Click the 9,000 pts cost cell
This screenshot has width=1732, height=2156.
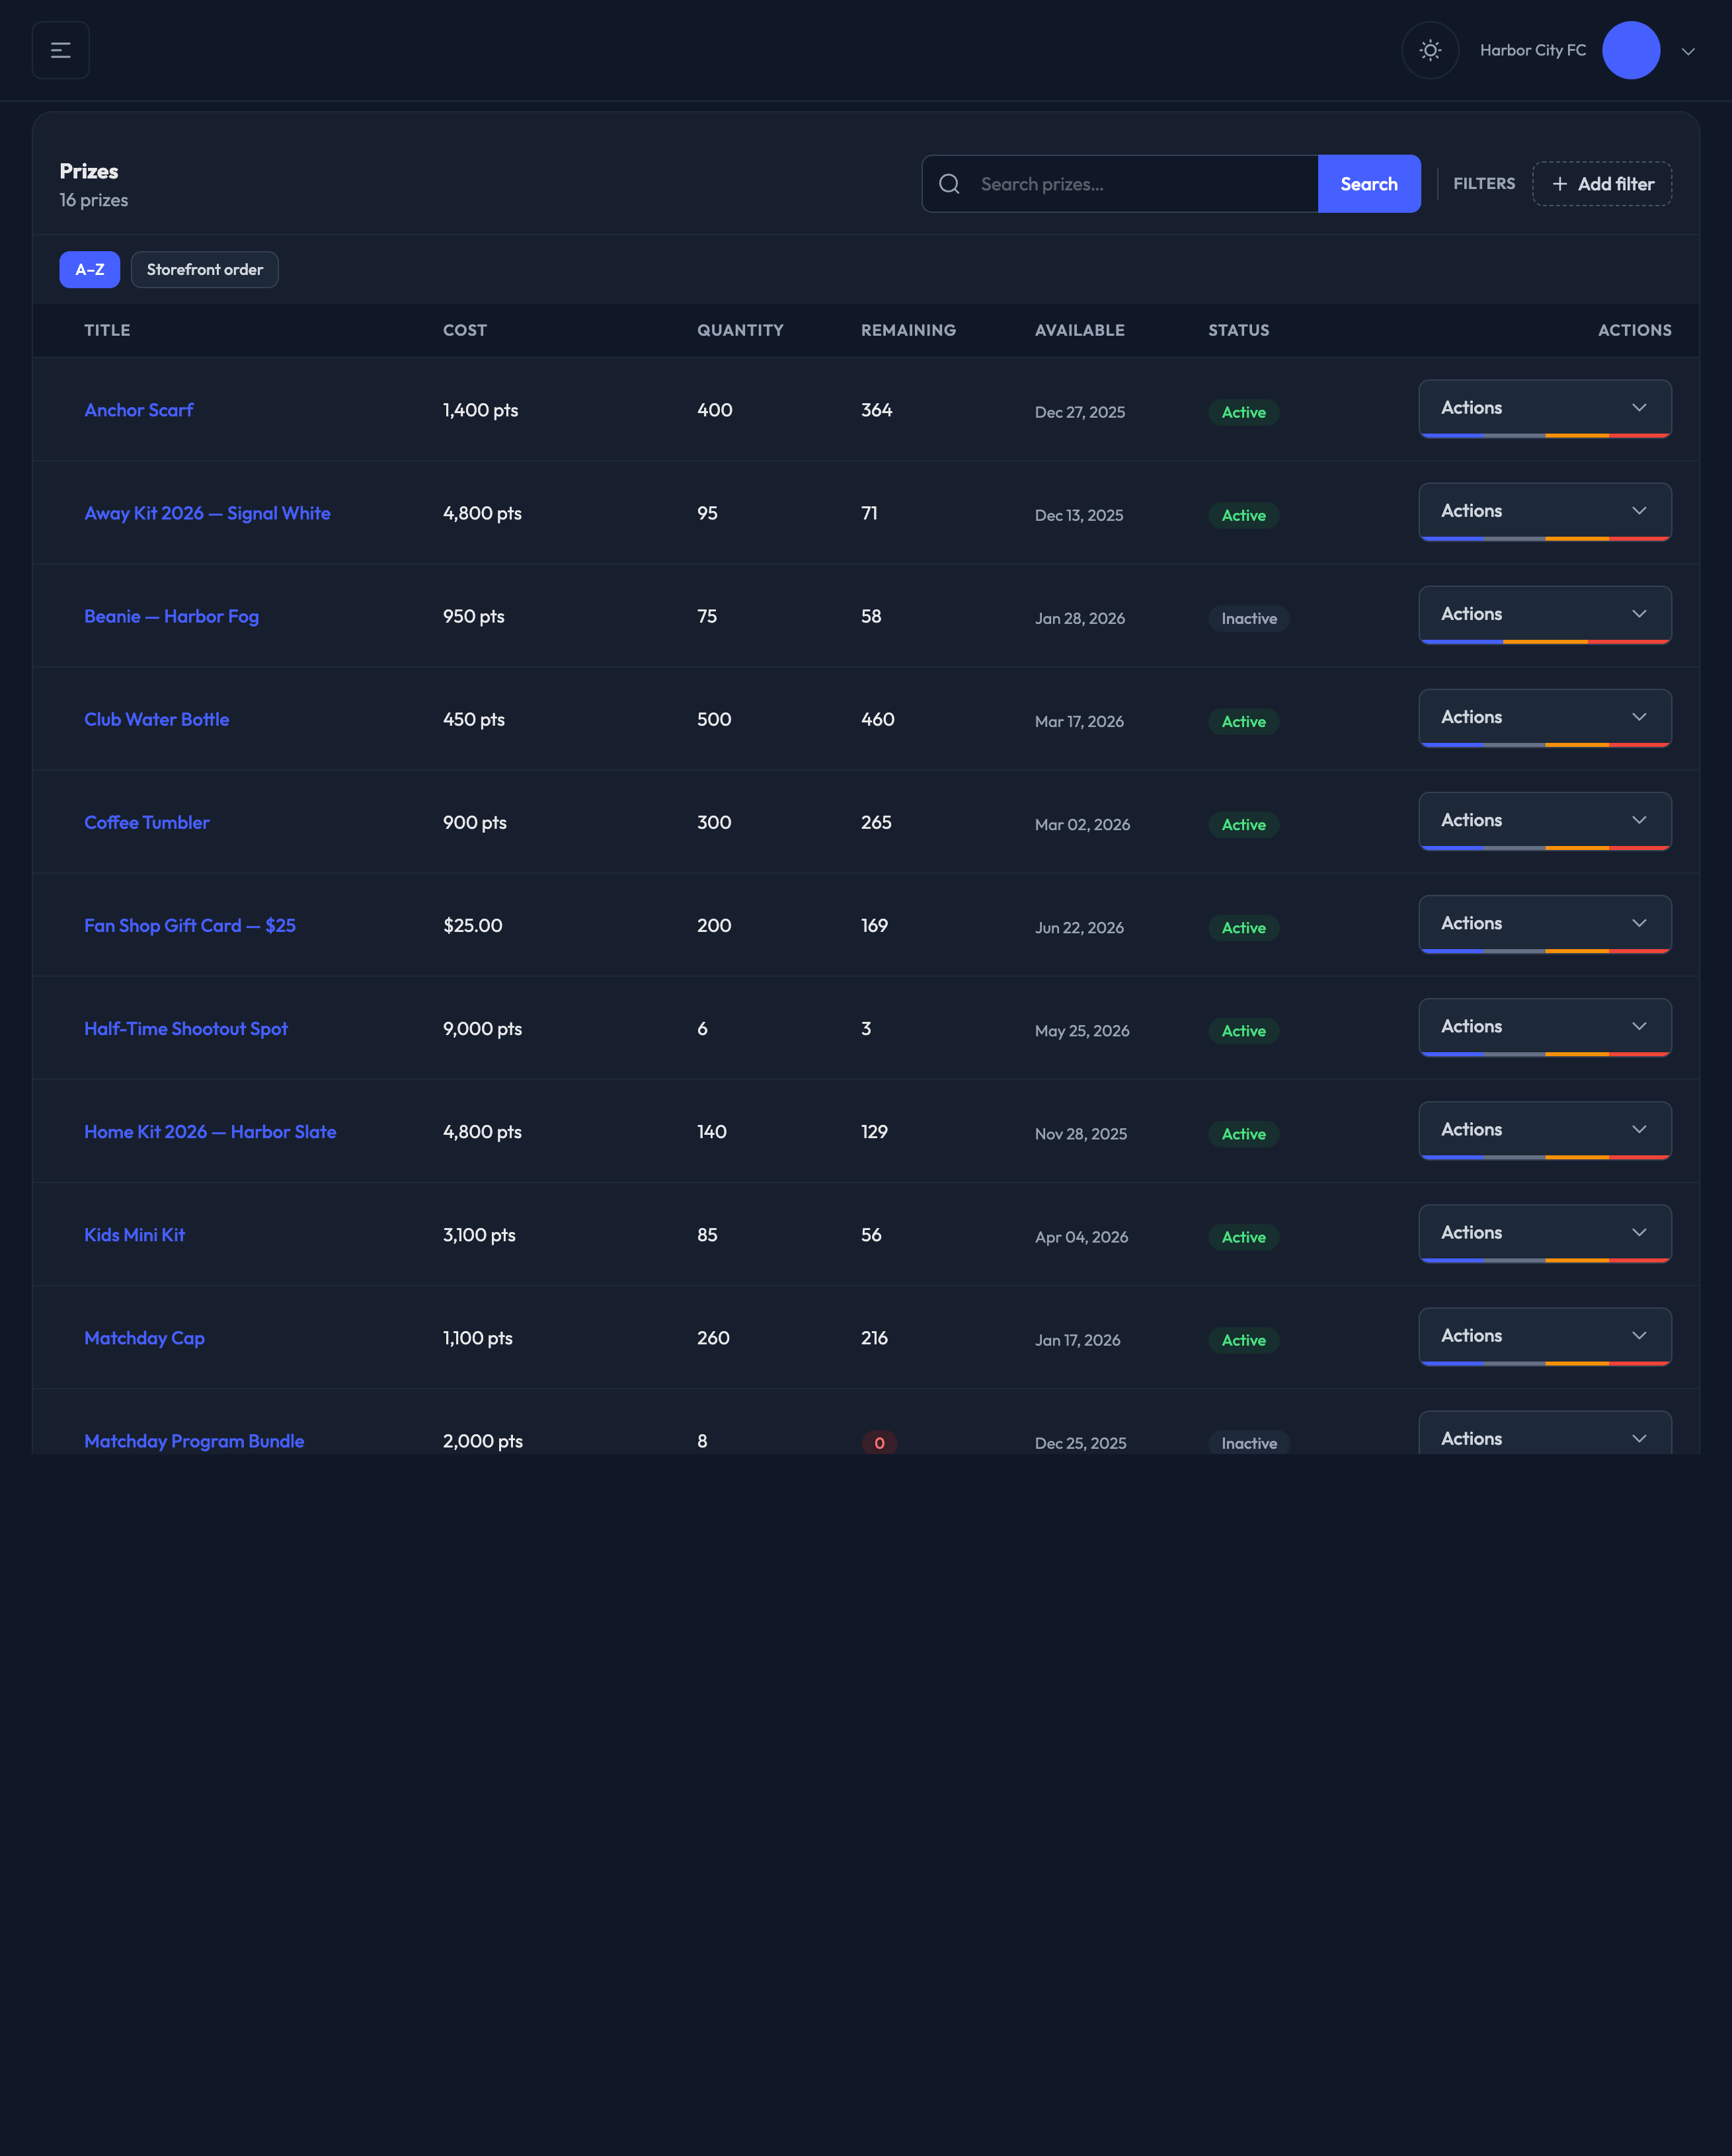482,1028
